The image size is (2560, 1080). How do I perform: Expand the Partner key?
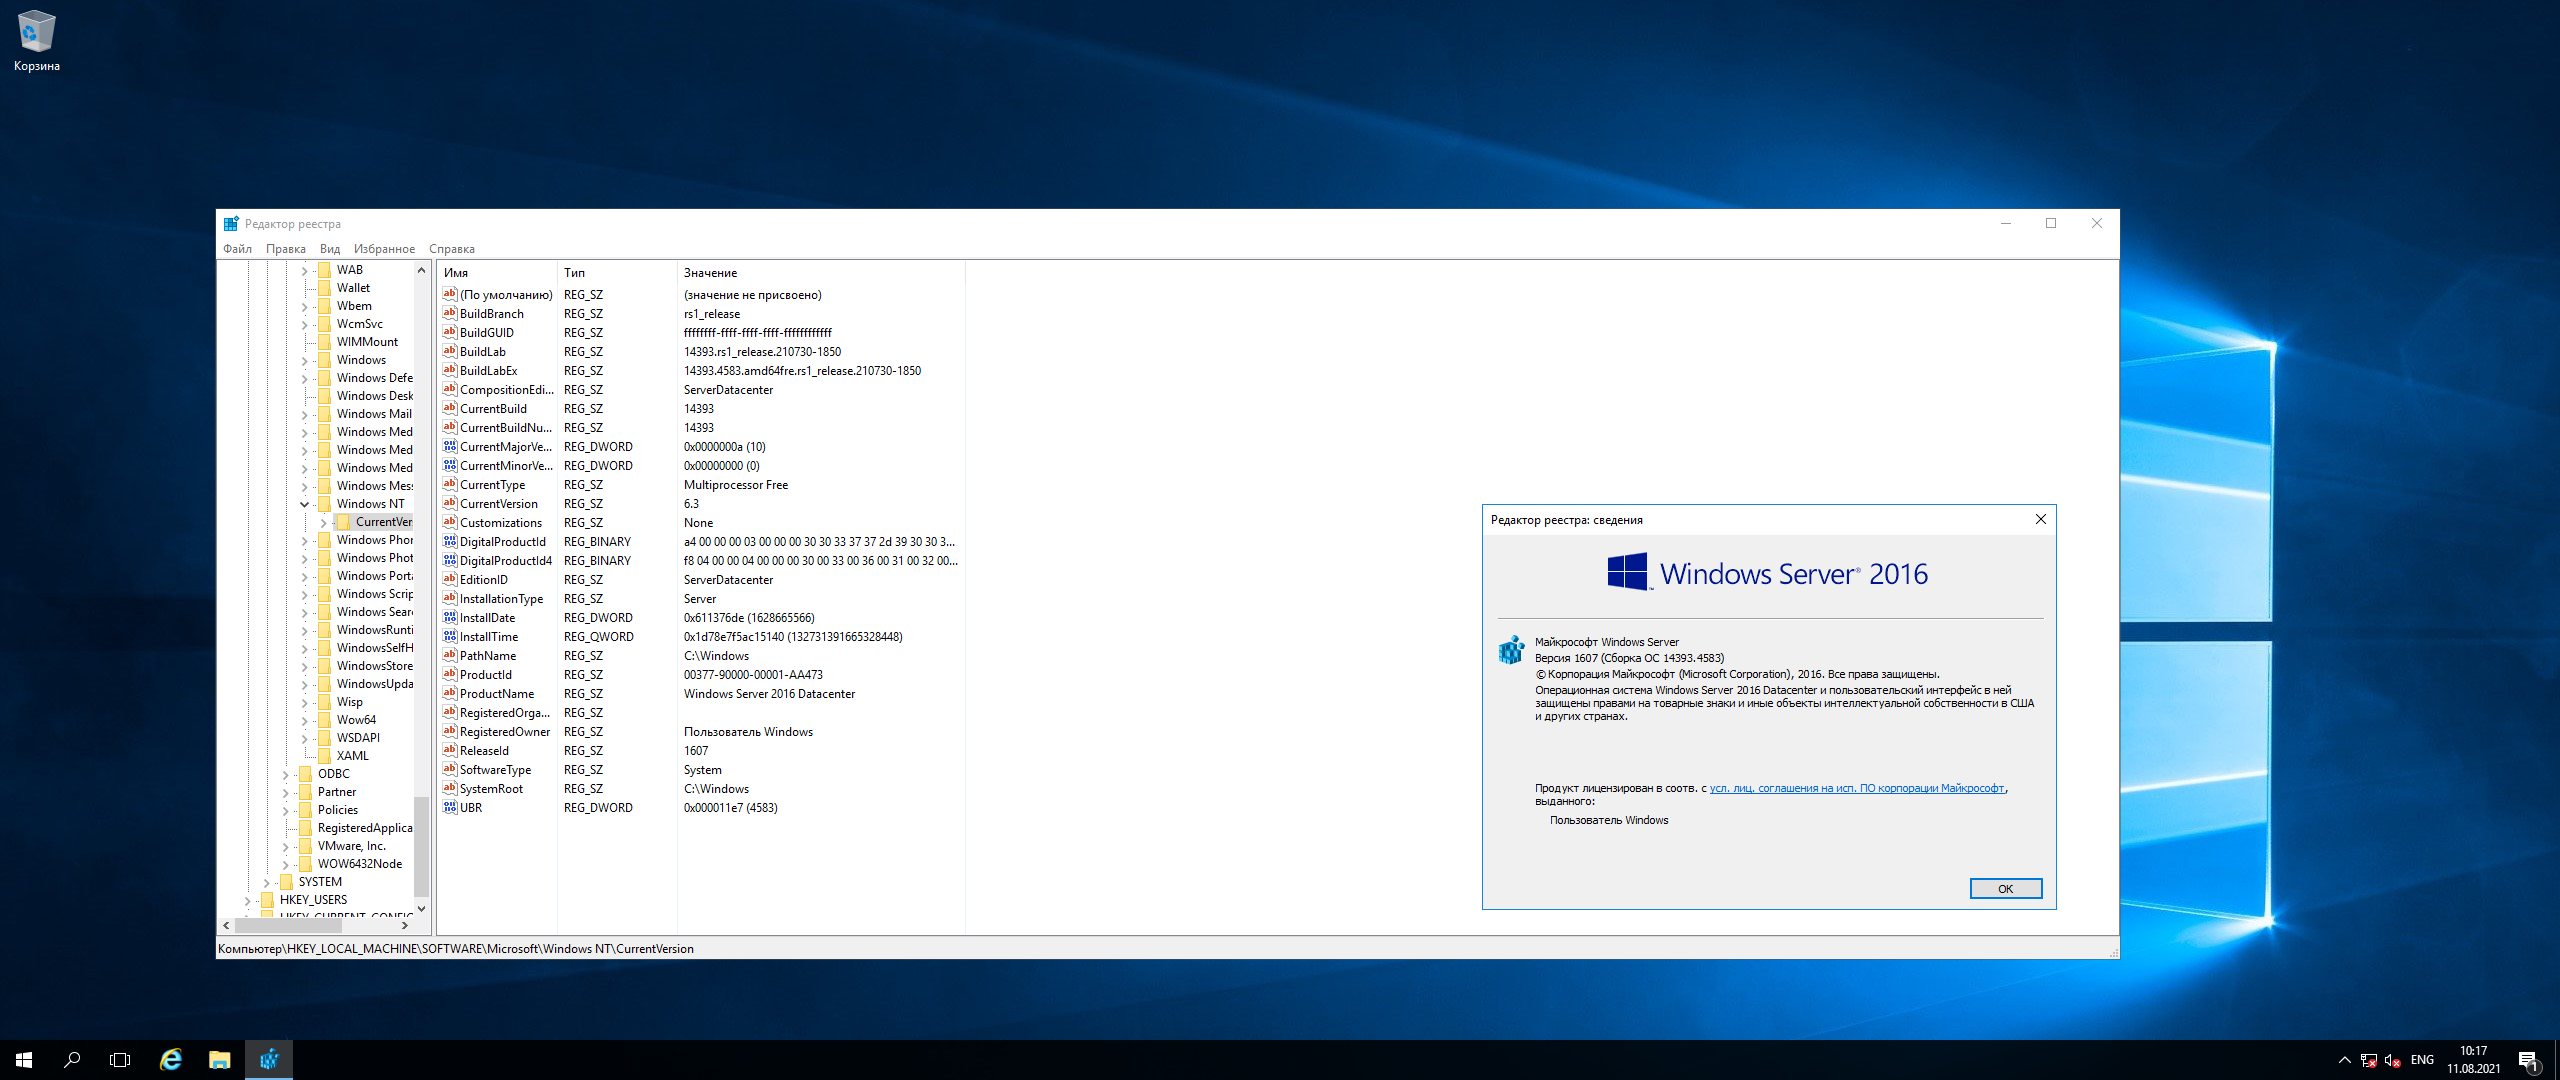[x=285, y=792]
